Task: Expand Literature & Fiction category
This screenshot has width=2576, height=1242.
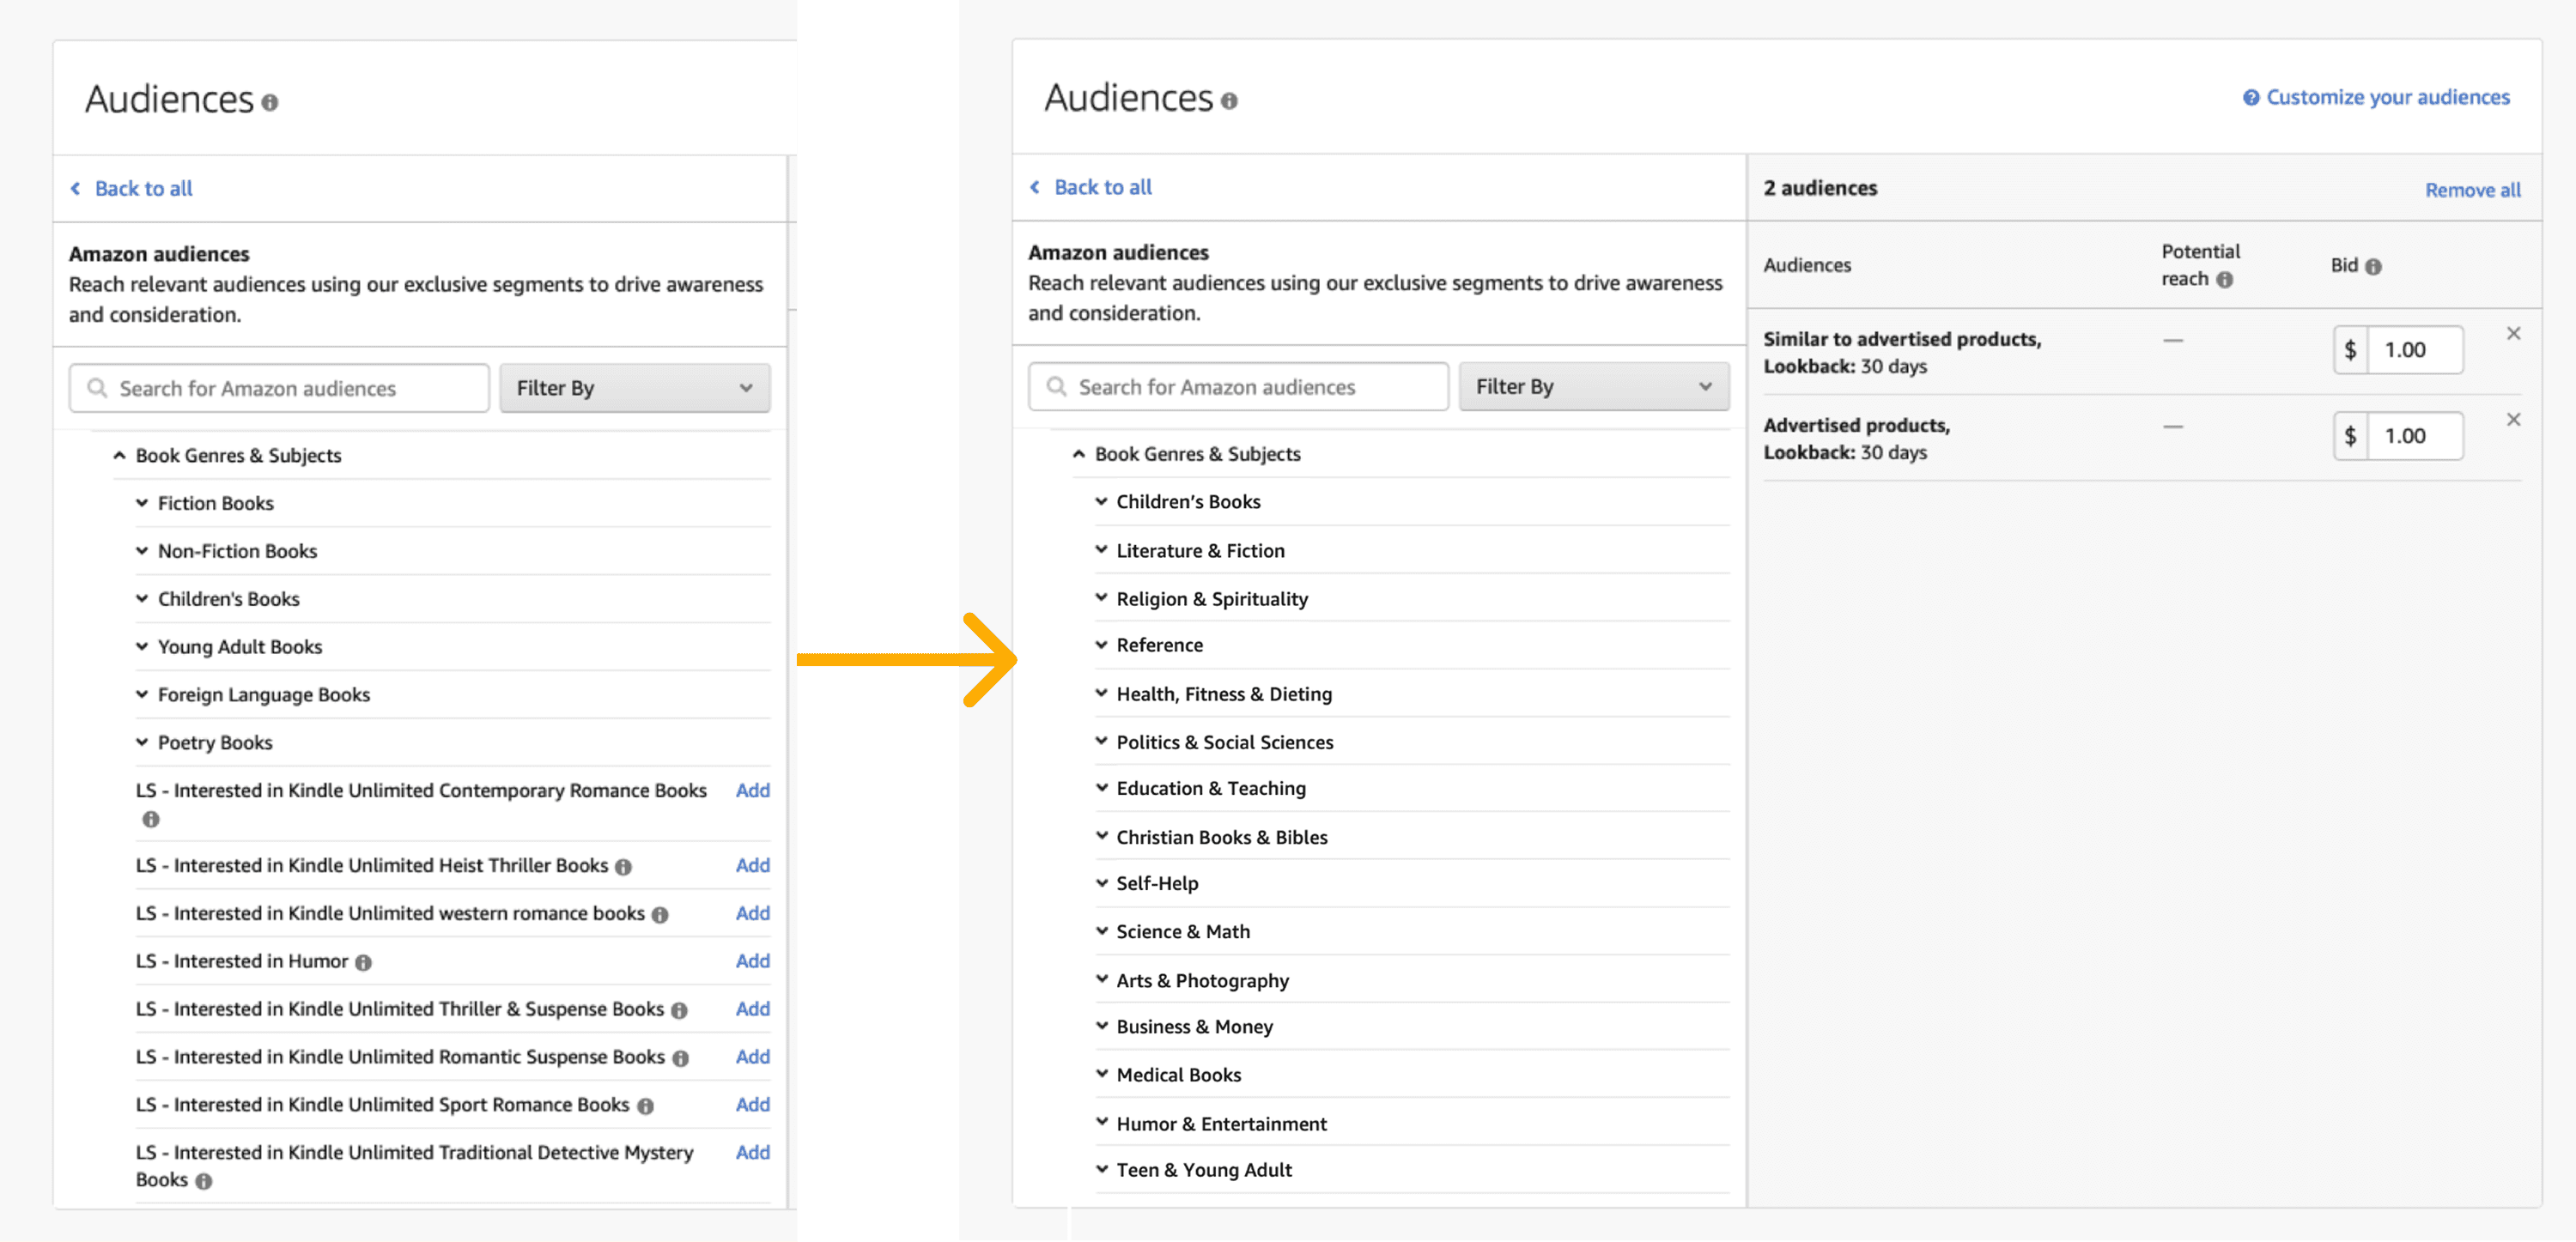Action: click(x=1101, y=550)
